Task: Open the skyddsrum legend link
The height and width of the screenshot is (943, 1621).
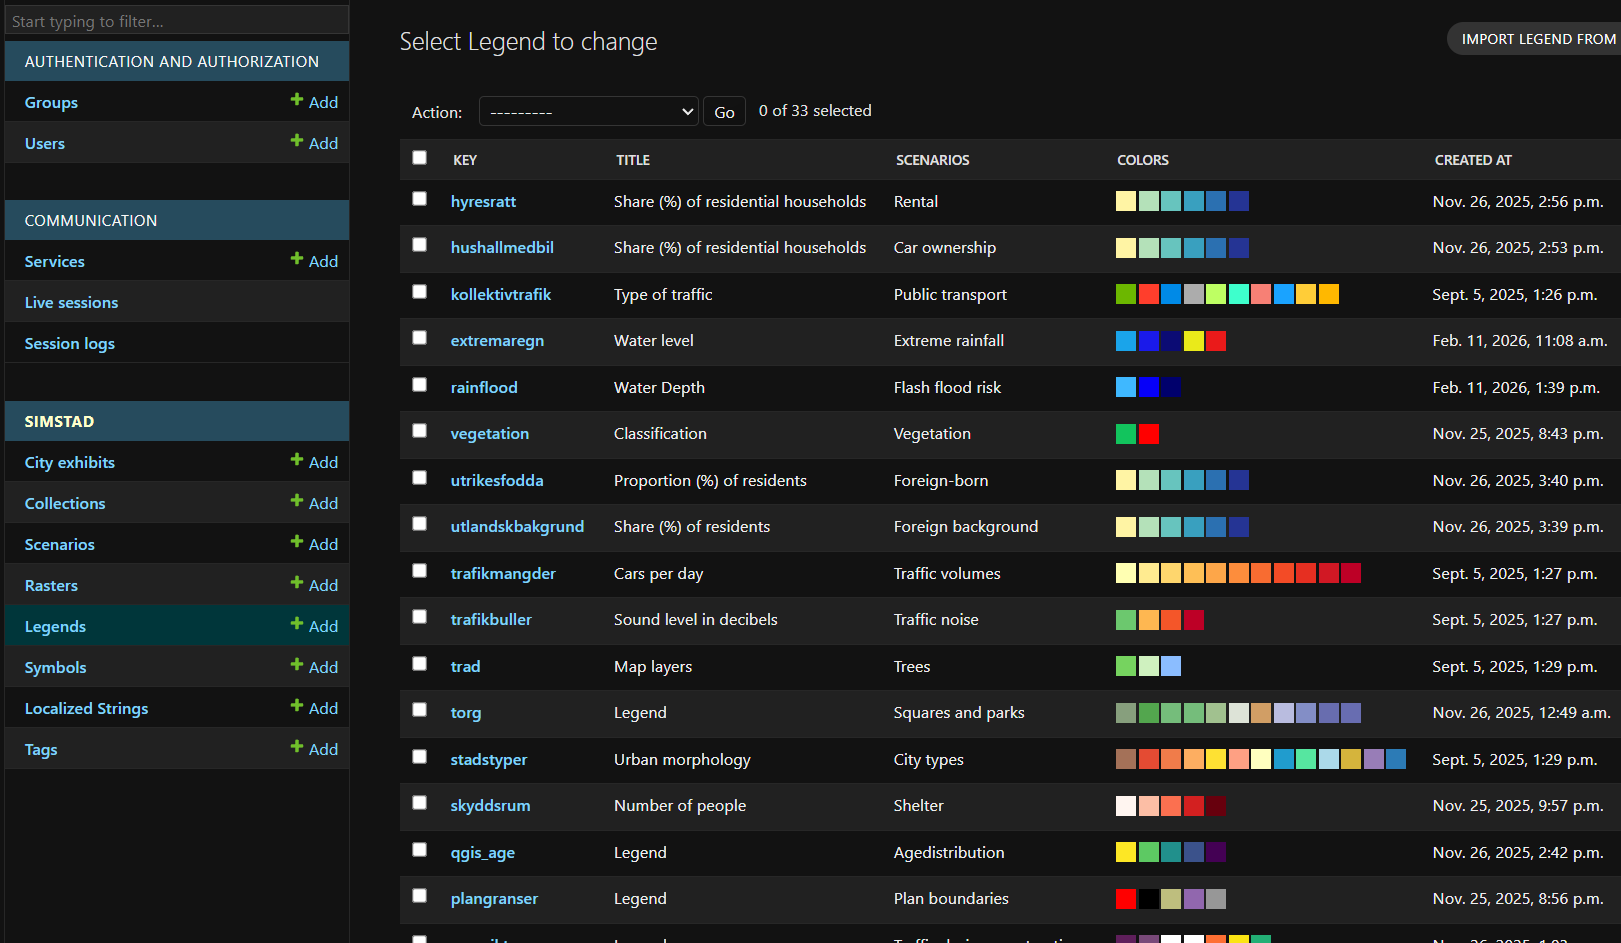Action: pos(490,805)
